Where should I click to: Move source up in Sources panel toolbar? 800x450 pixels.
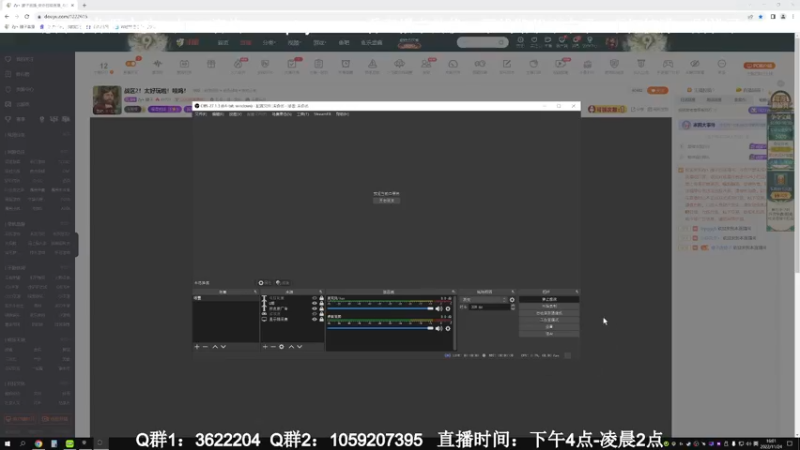(x=291, y=347)
